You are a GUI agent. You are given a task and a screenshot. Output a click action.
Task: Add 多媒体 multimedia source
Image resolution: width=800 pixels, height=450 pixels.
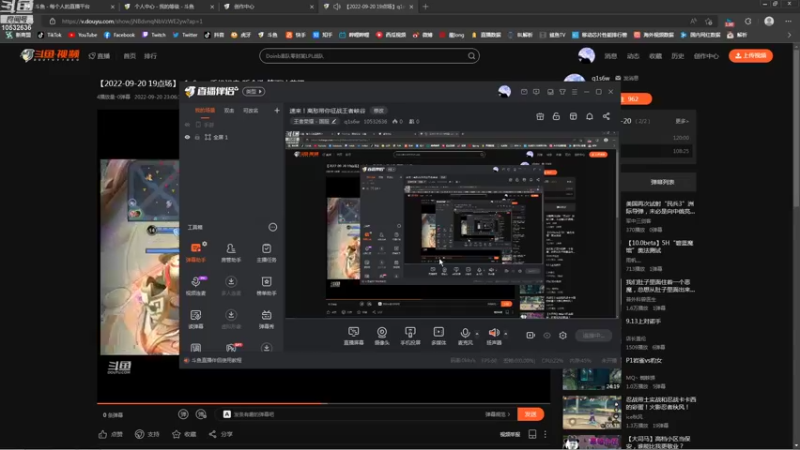coord(438,336)
